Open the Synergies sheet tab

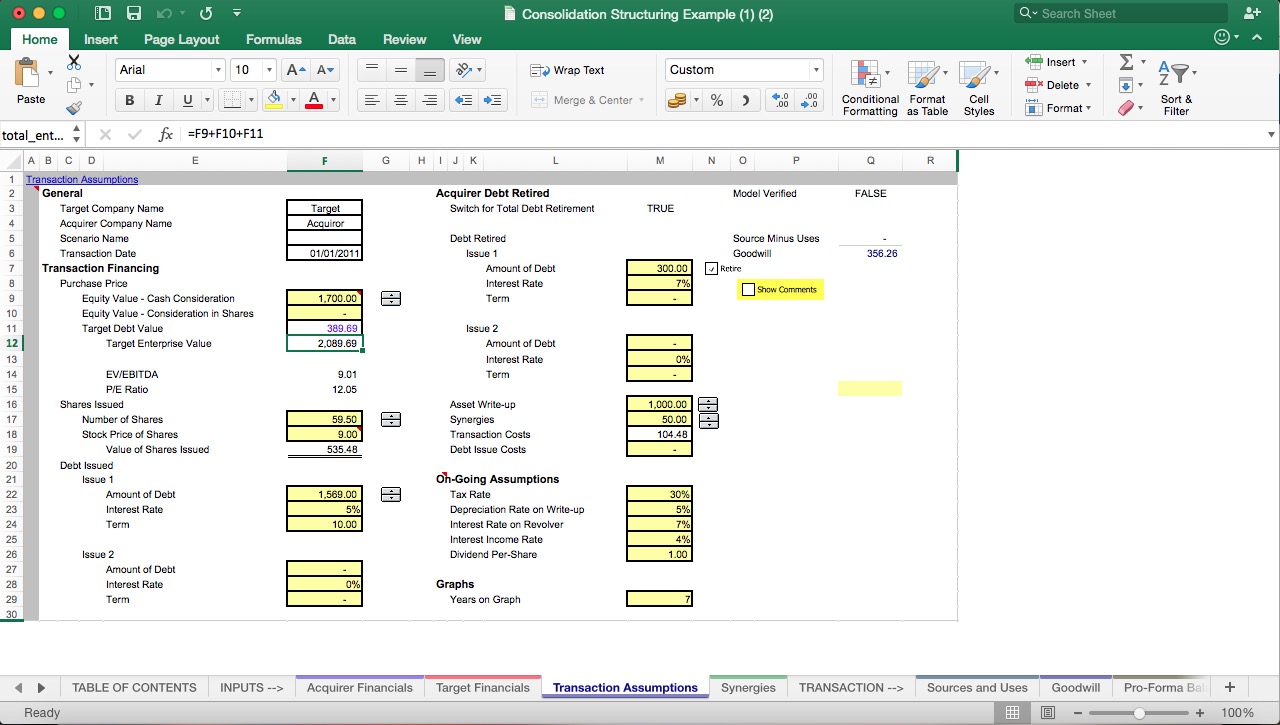click(748, 687)
